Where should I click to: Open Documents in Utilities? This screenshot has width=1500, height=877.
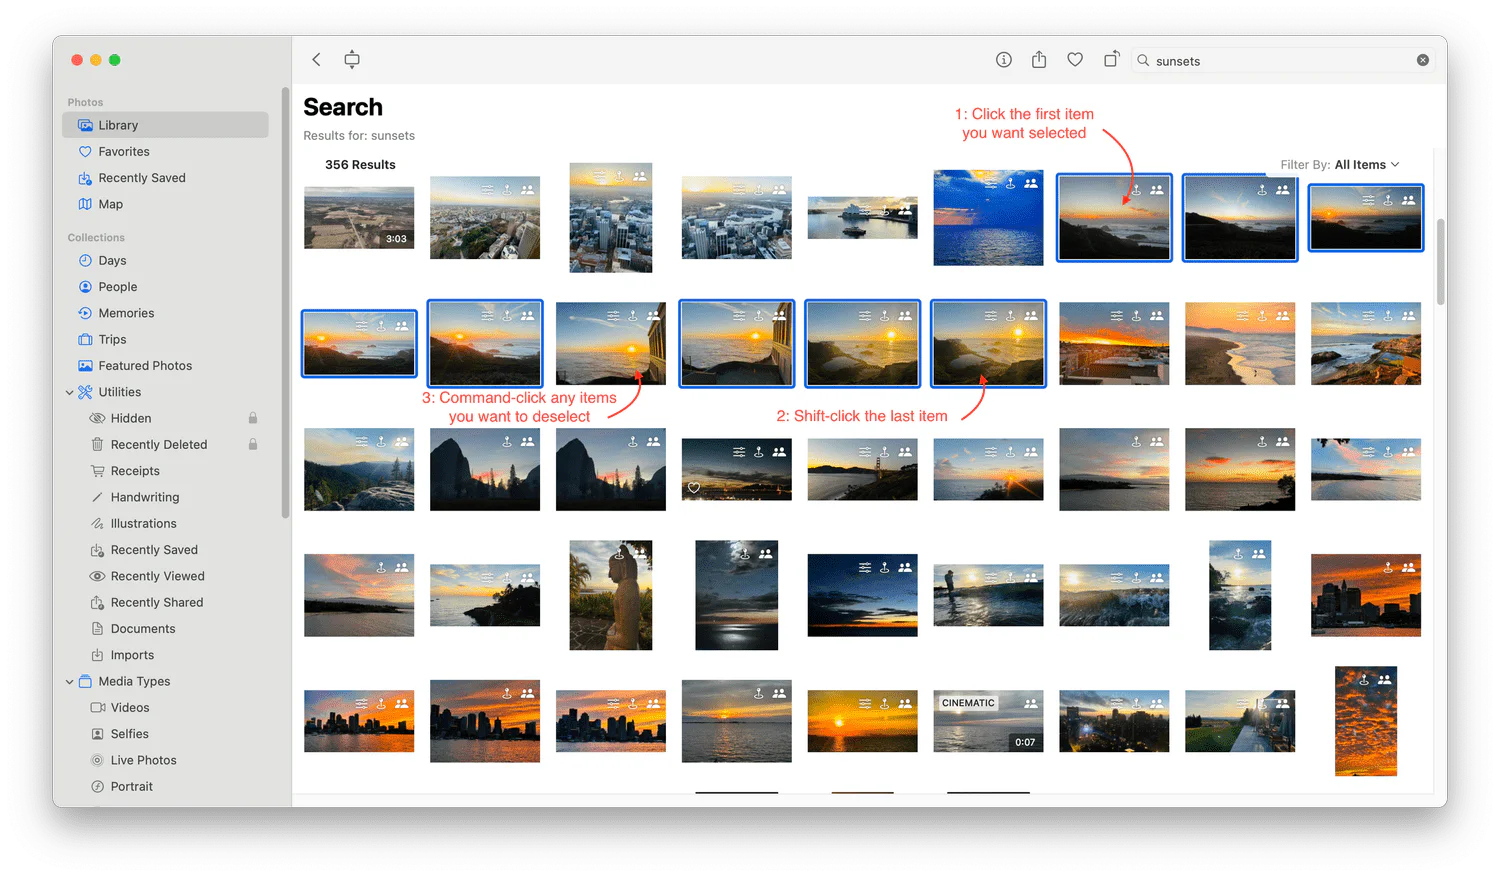[165, 629]
